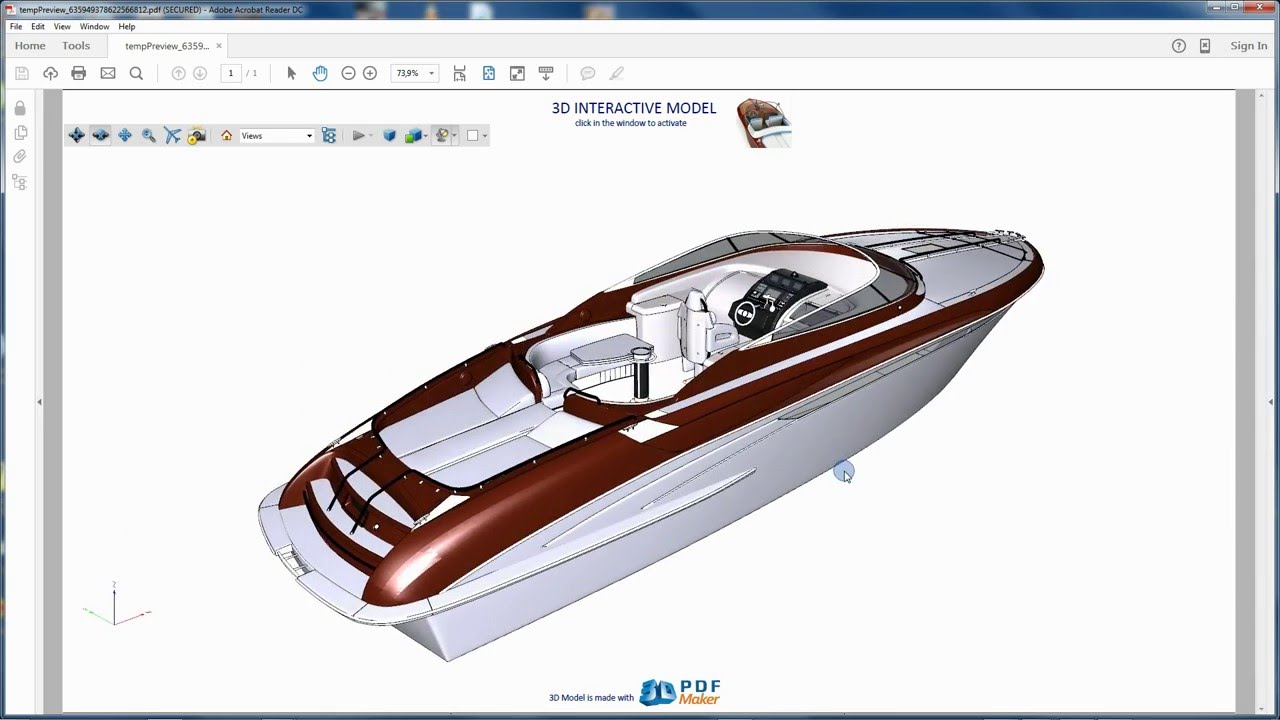Viewport: 1280px width, 720px height.
Task: Go to previous page arrow
Action: click(178, 73)
